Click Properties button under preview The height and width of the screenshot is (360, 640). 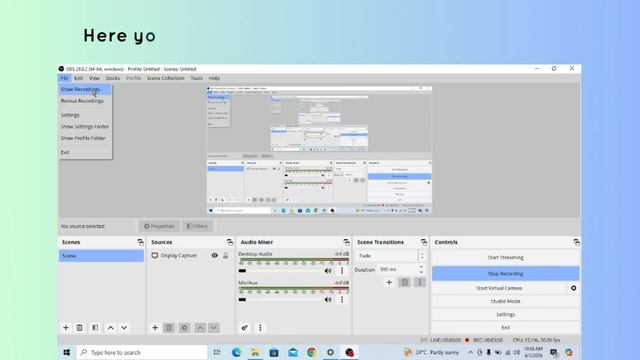click(x=159, y=226)
